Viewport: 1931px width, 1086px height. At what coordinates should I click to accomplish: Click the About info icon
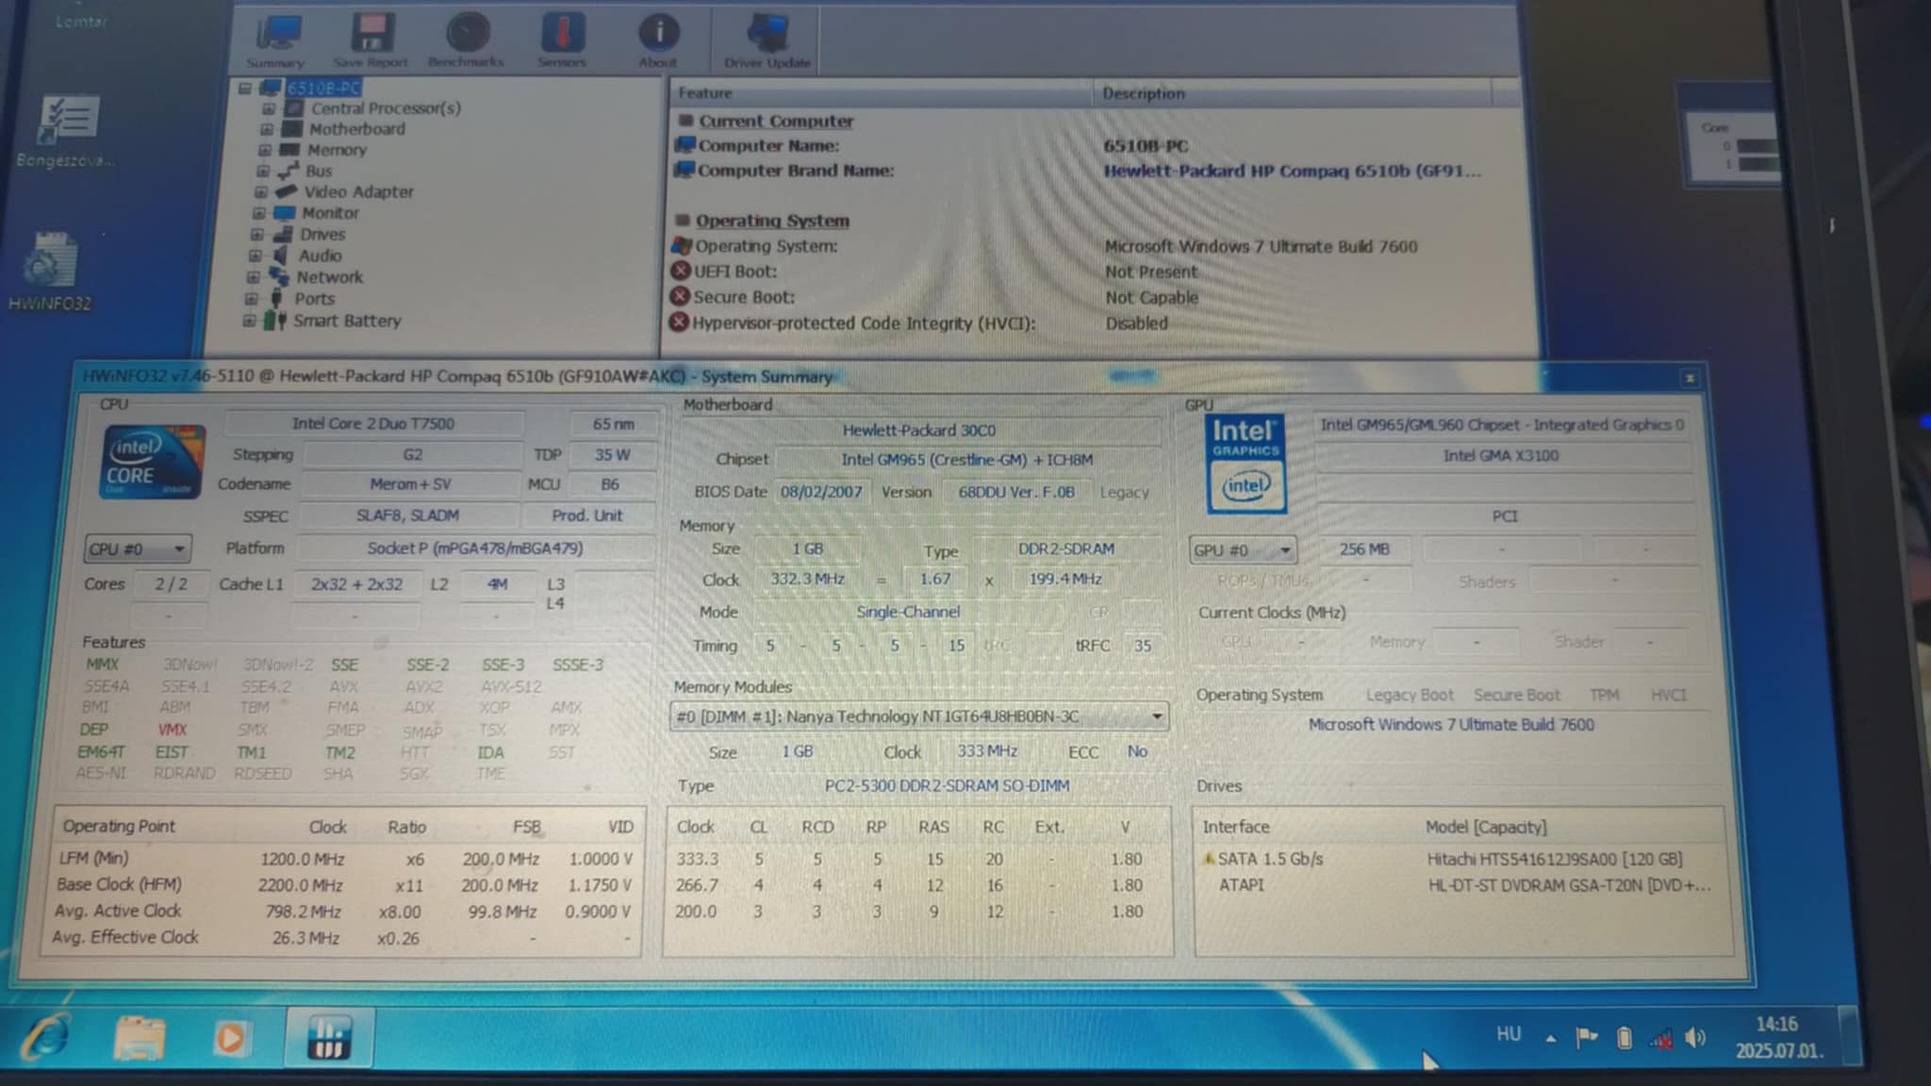[658, 38]
